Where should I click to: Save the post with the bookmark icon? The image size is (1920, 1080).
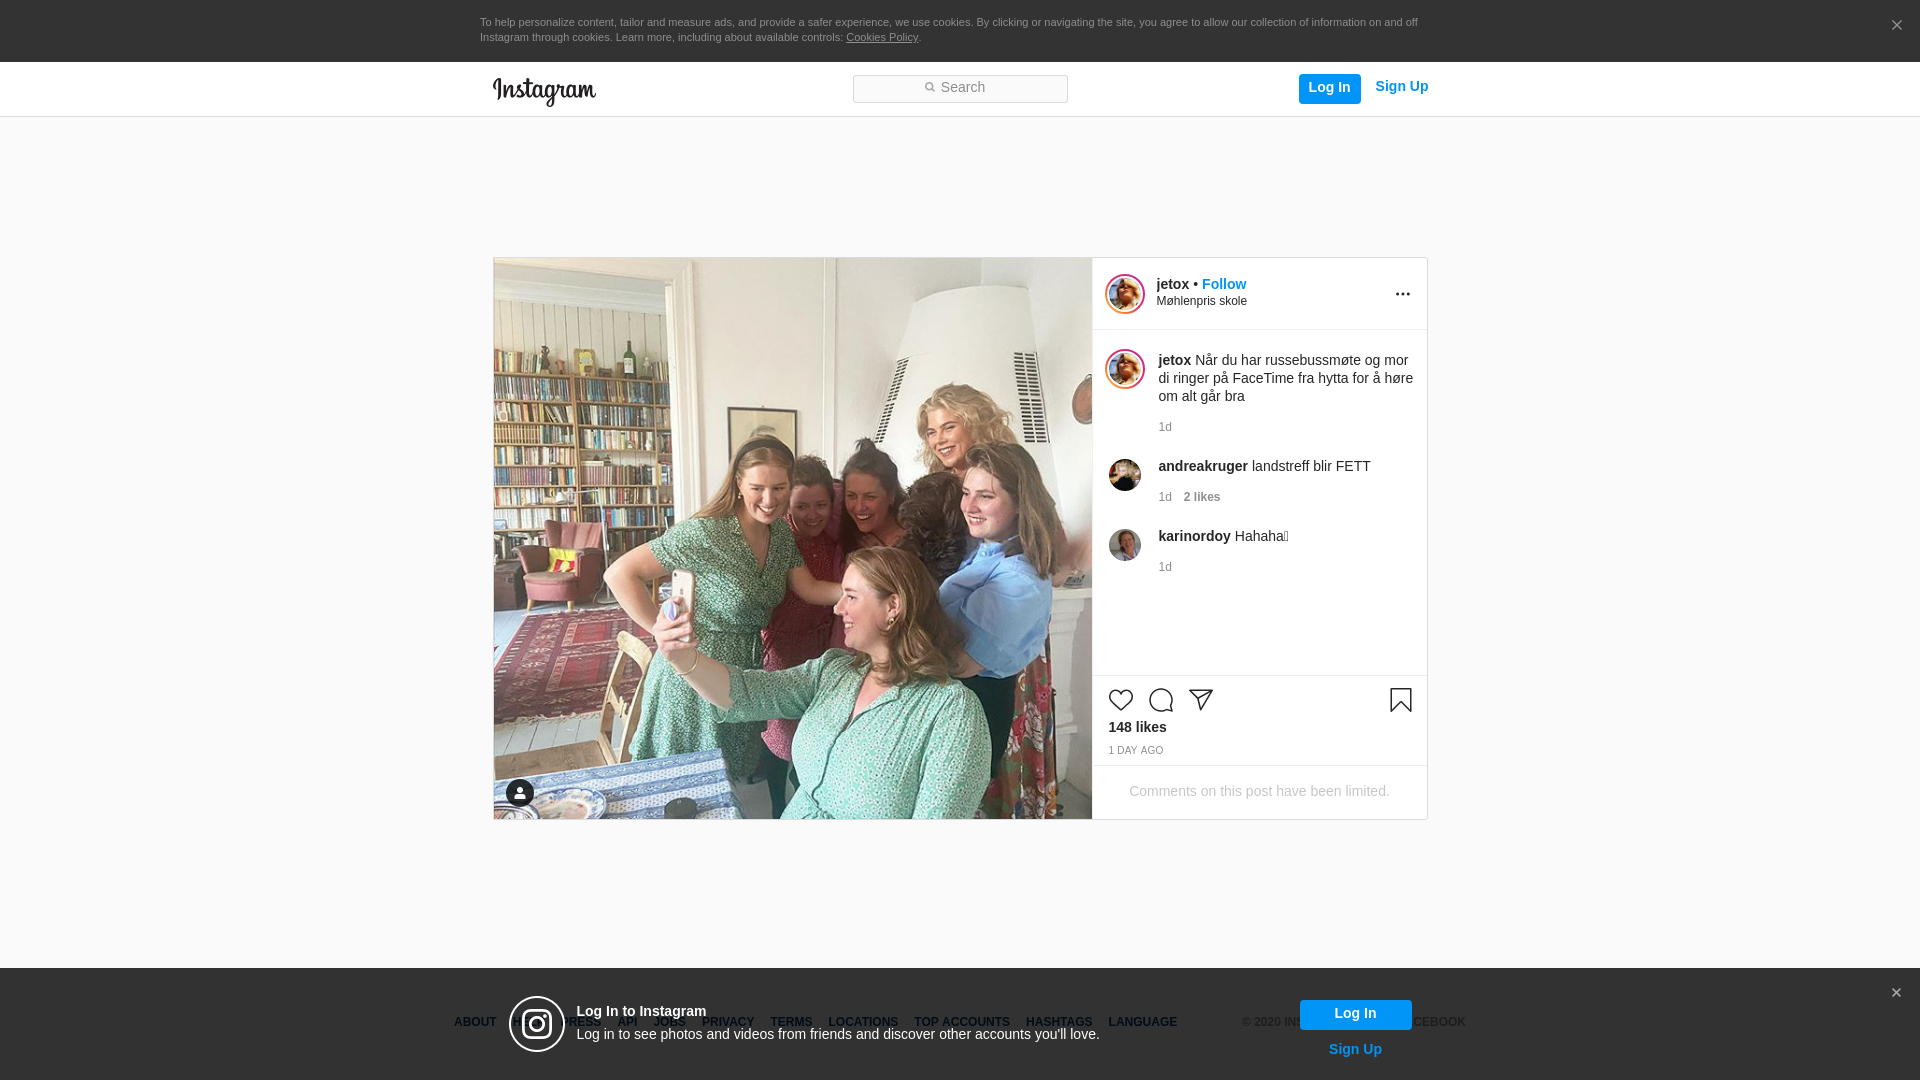tap(1400, 700)
